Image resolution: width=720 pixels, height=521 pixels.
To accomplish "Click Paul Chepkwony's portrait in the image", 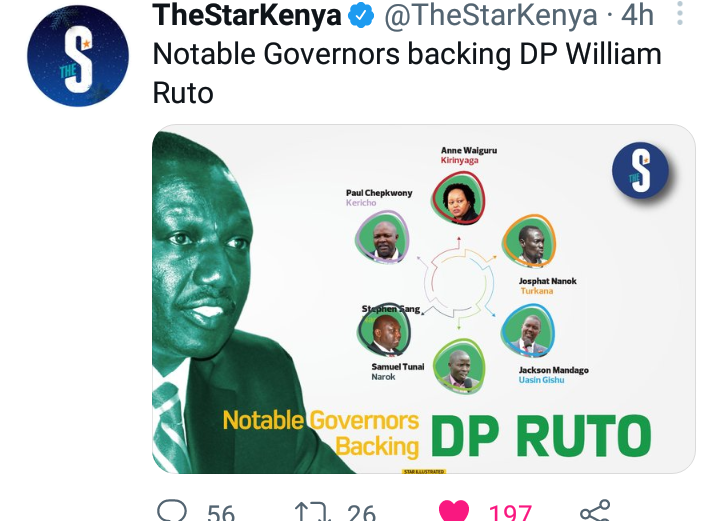I will (x=382, y=237).
